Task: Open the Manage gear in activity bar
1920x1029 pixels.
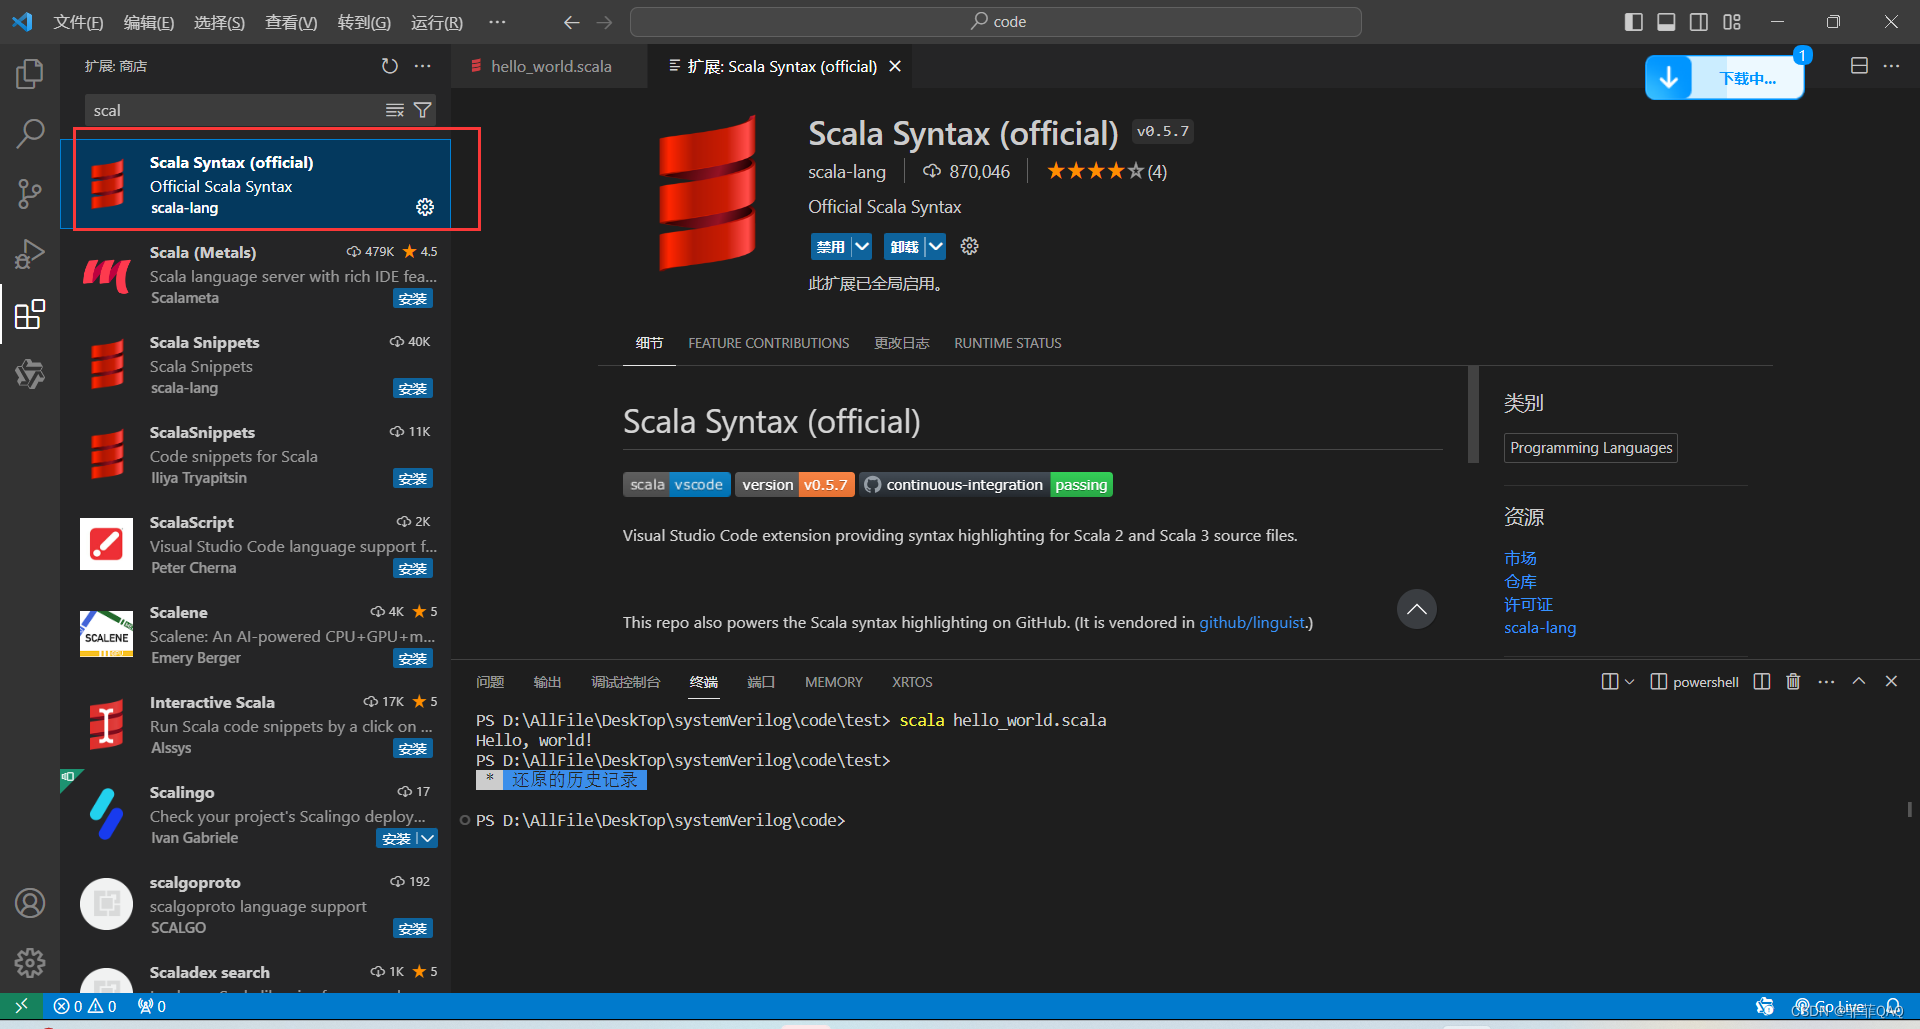Action: tap(30, 963)
